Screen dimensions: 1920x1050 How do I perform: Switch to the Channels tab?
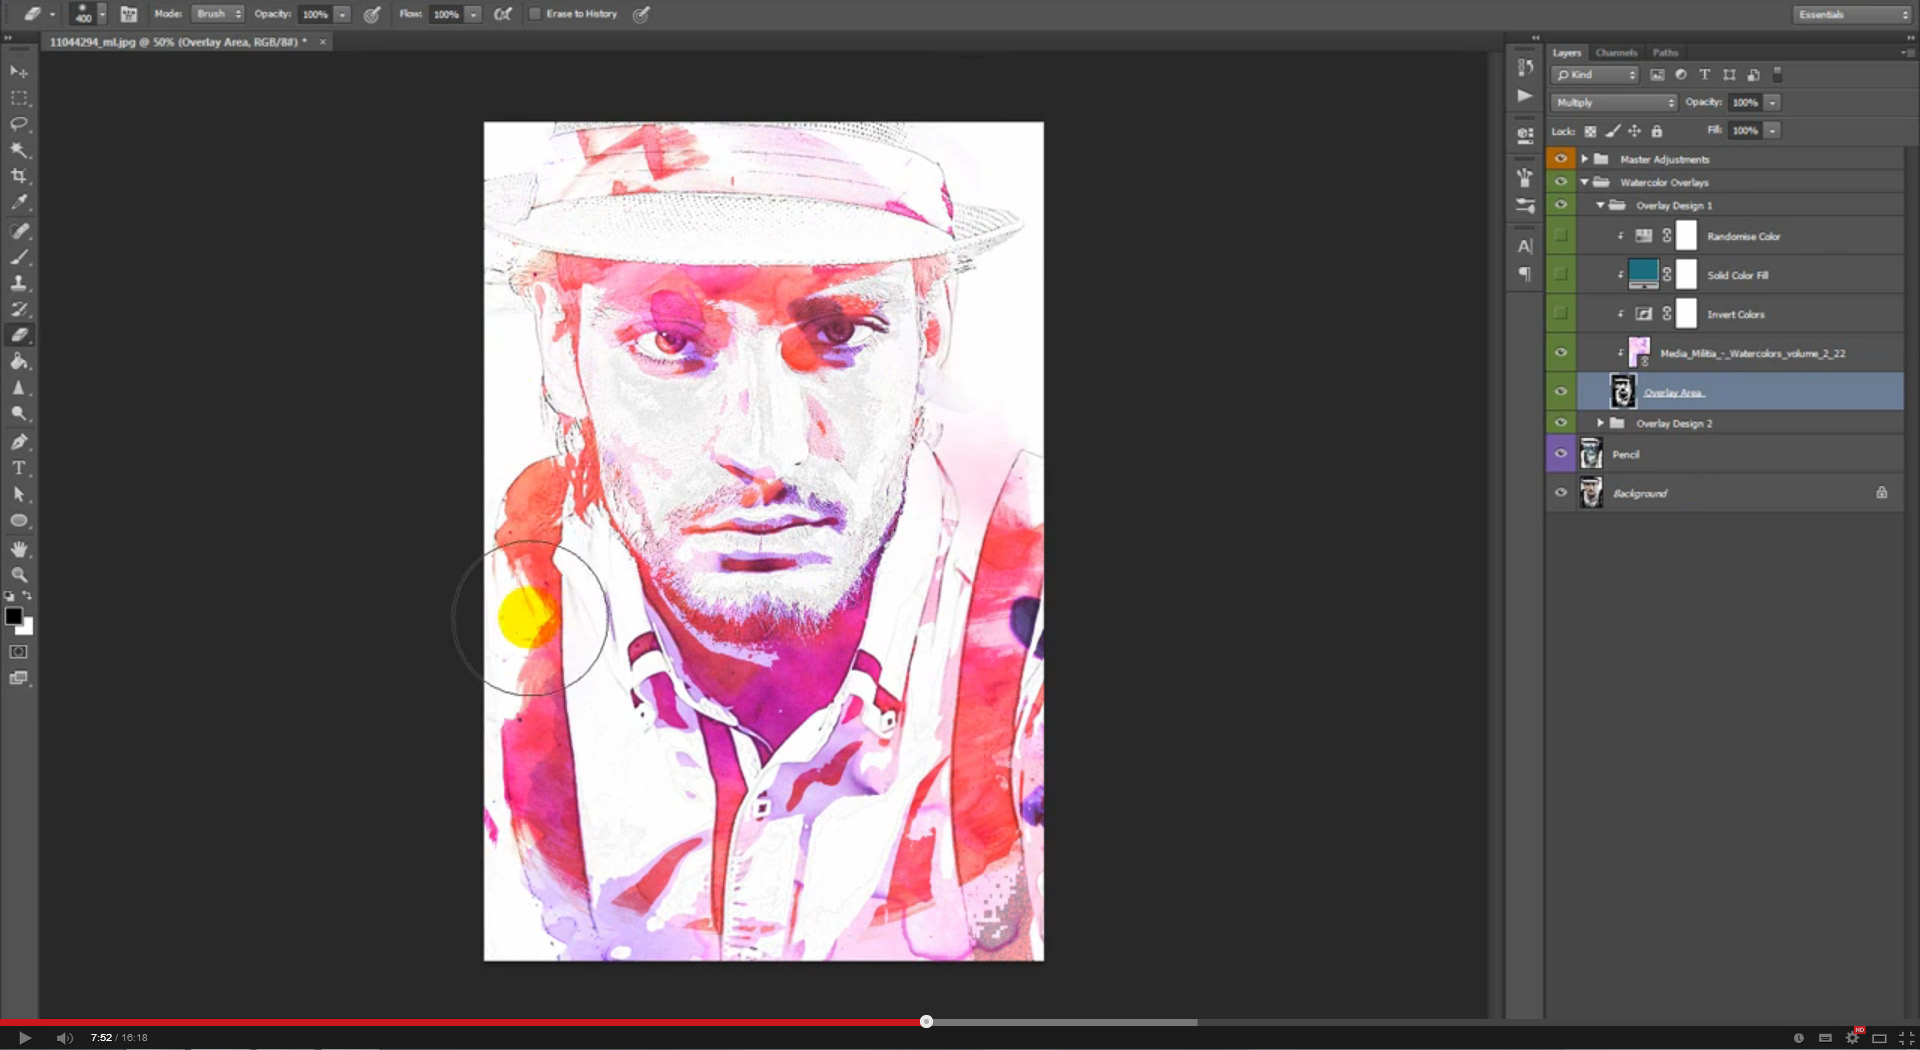coord(1615,52)
